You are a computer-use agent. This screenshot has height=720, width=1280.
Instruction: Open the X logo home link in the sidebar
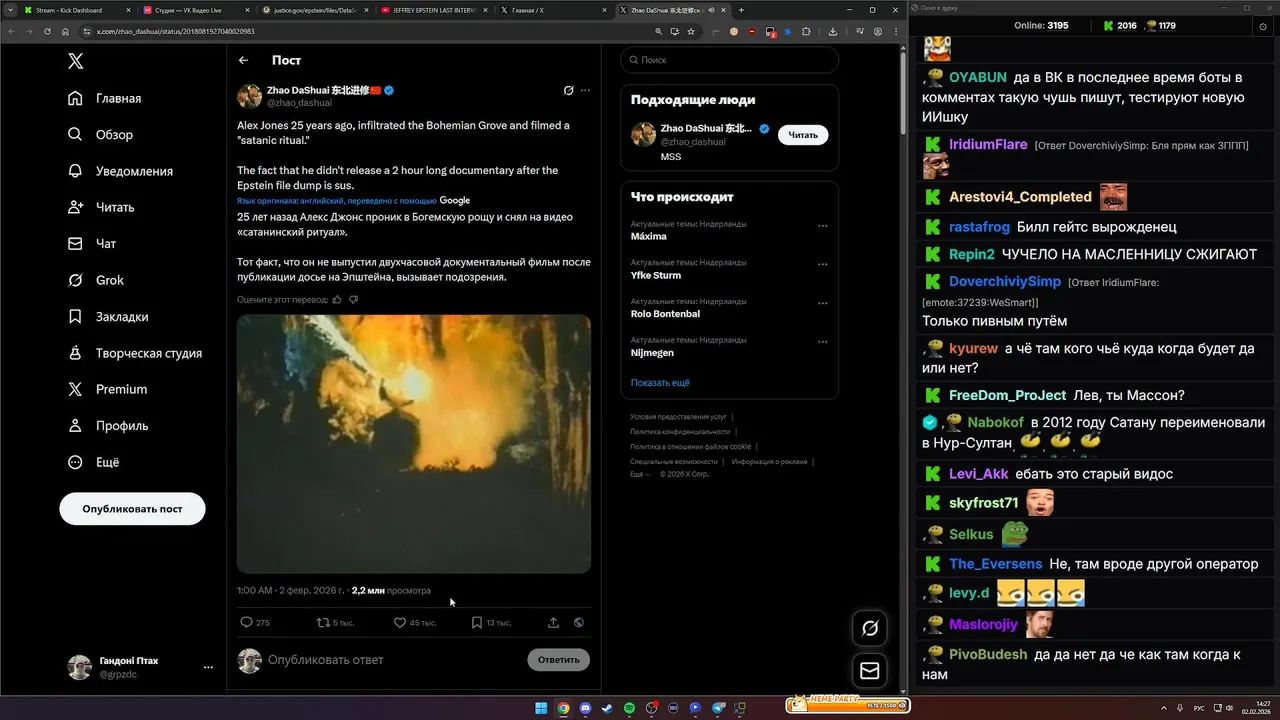coord(75,61)
